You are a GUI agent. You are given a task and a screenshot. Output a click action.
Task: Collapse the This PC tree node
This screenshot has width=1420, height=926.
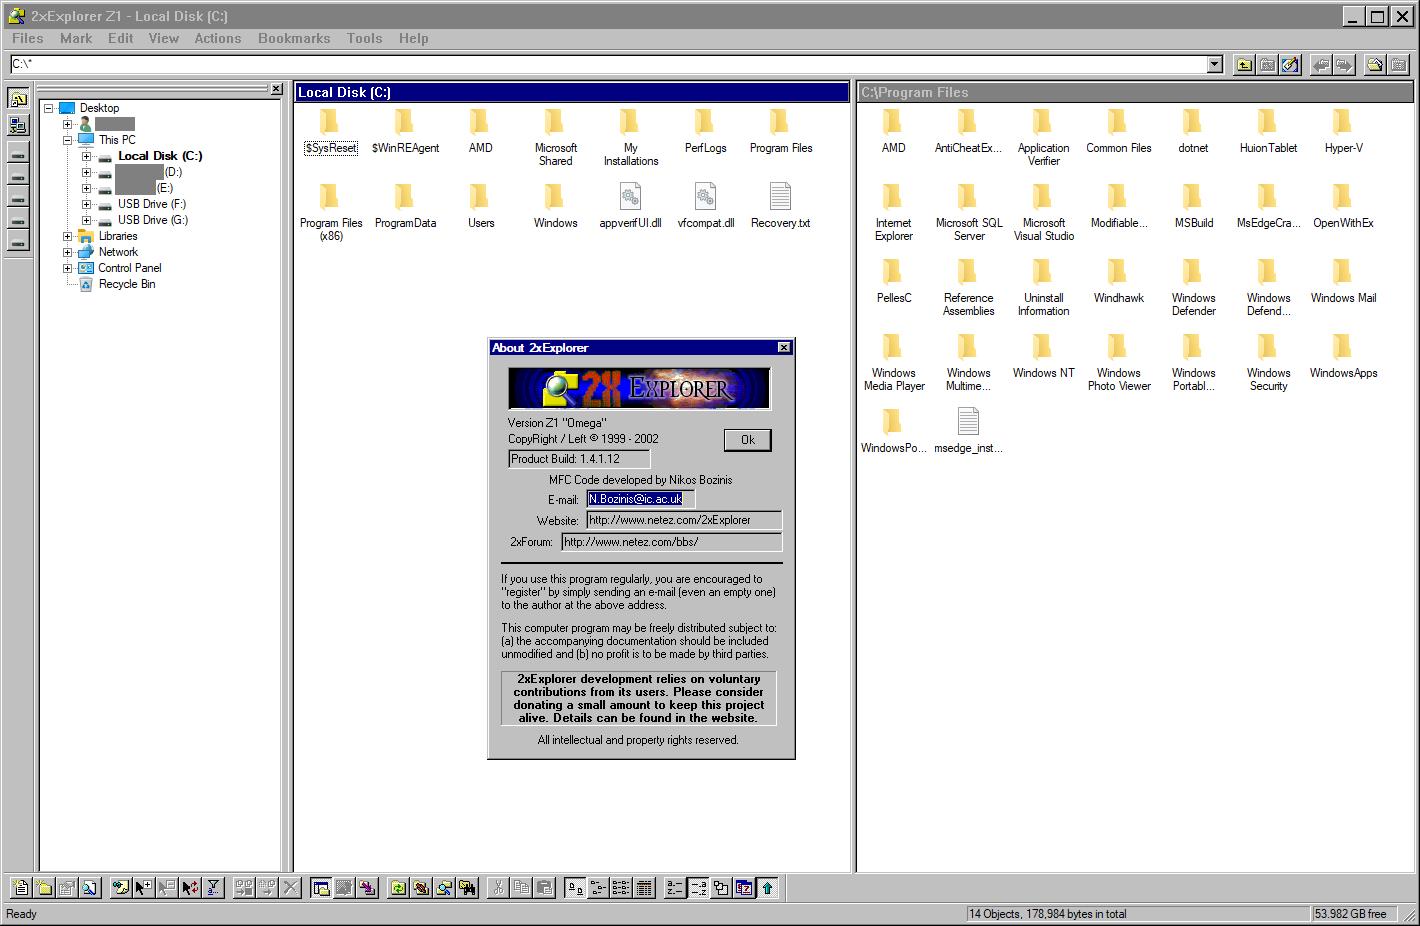[68, 140]
